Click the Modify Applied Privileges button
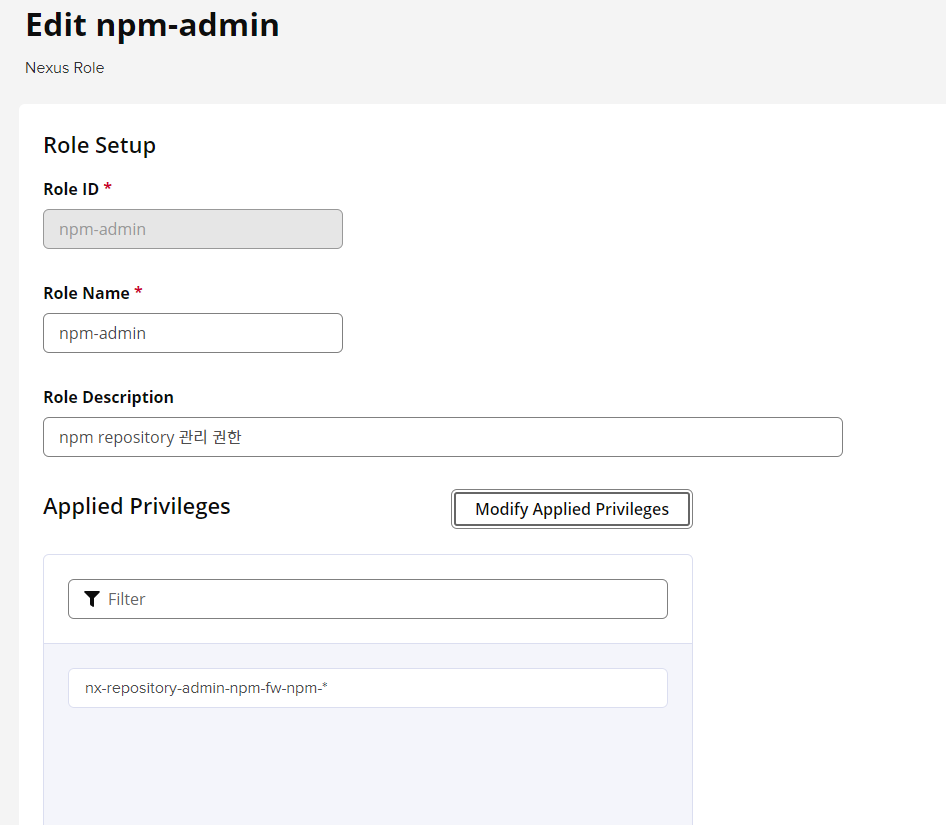Viewport: 946px width, 825px height. tap(571, 509)
